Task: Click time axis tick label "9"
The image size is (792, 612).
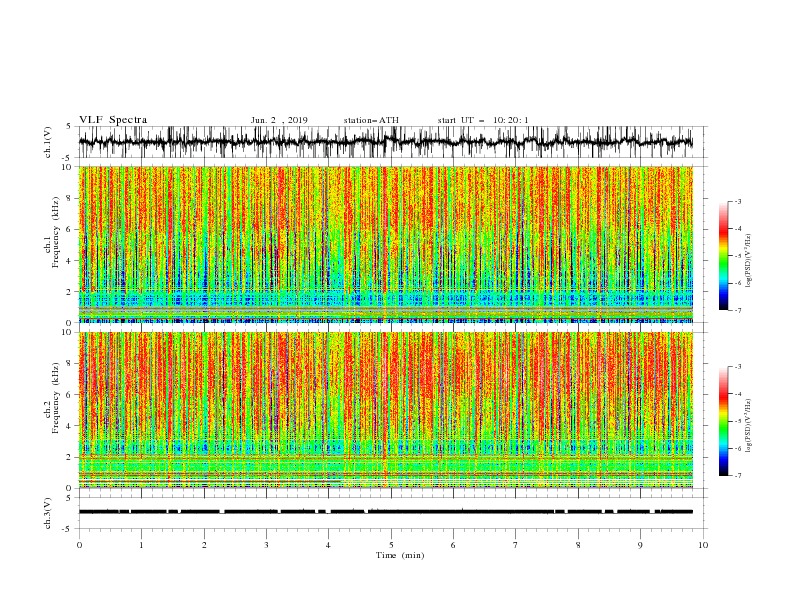Action: tap(640, 545)
